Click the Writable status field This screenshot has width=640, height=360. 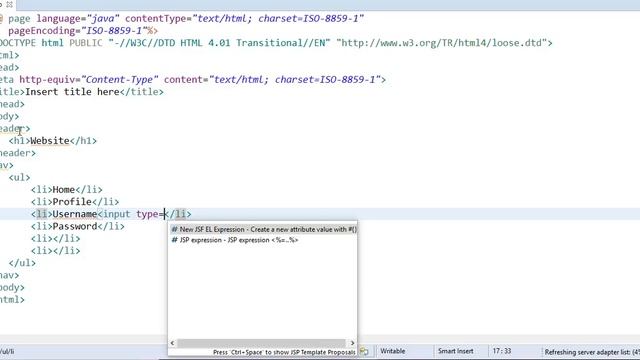tap(393, 351)
